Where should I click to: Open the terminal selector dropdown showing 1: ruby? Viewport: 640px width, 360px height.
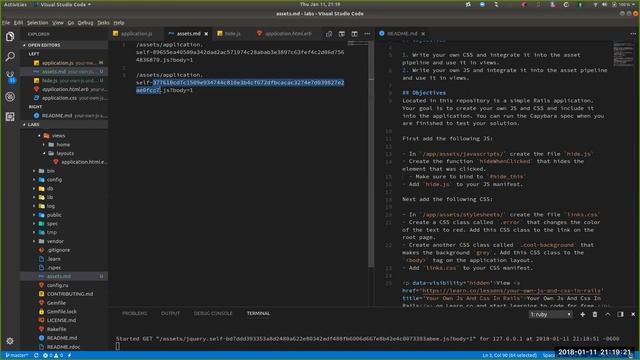(x=550, y=314)
